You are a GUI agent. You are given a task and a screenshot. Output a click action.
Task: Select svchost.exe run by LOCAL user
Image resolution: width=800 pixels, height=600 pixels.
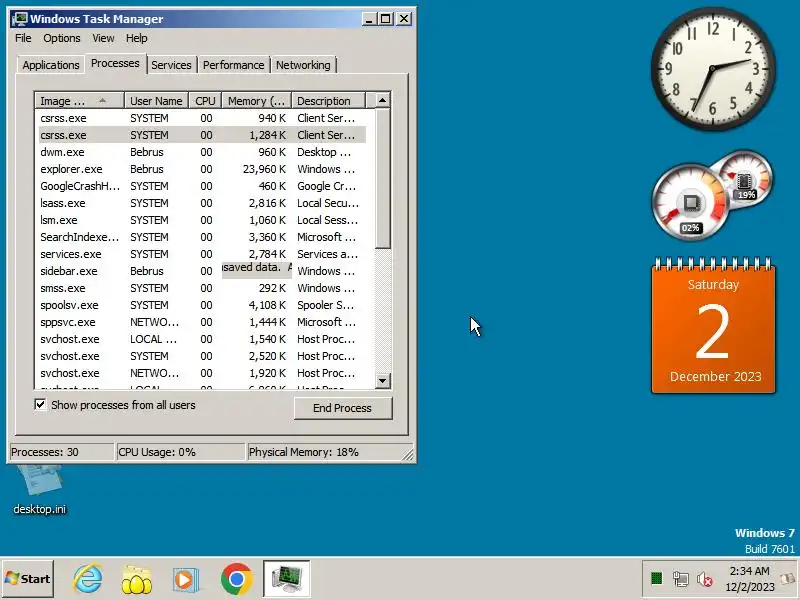[201, 339]
